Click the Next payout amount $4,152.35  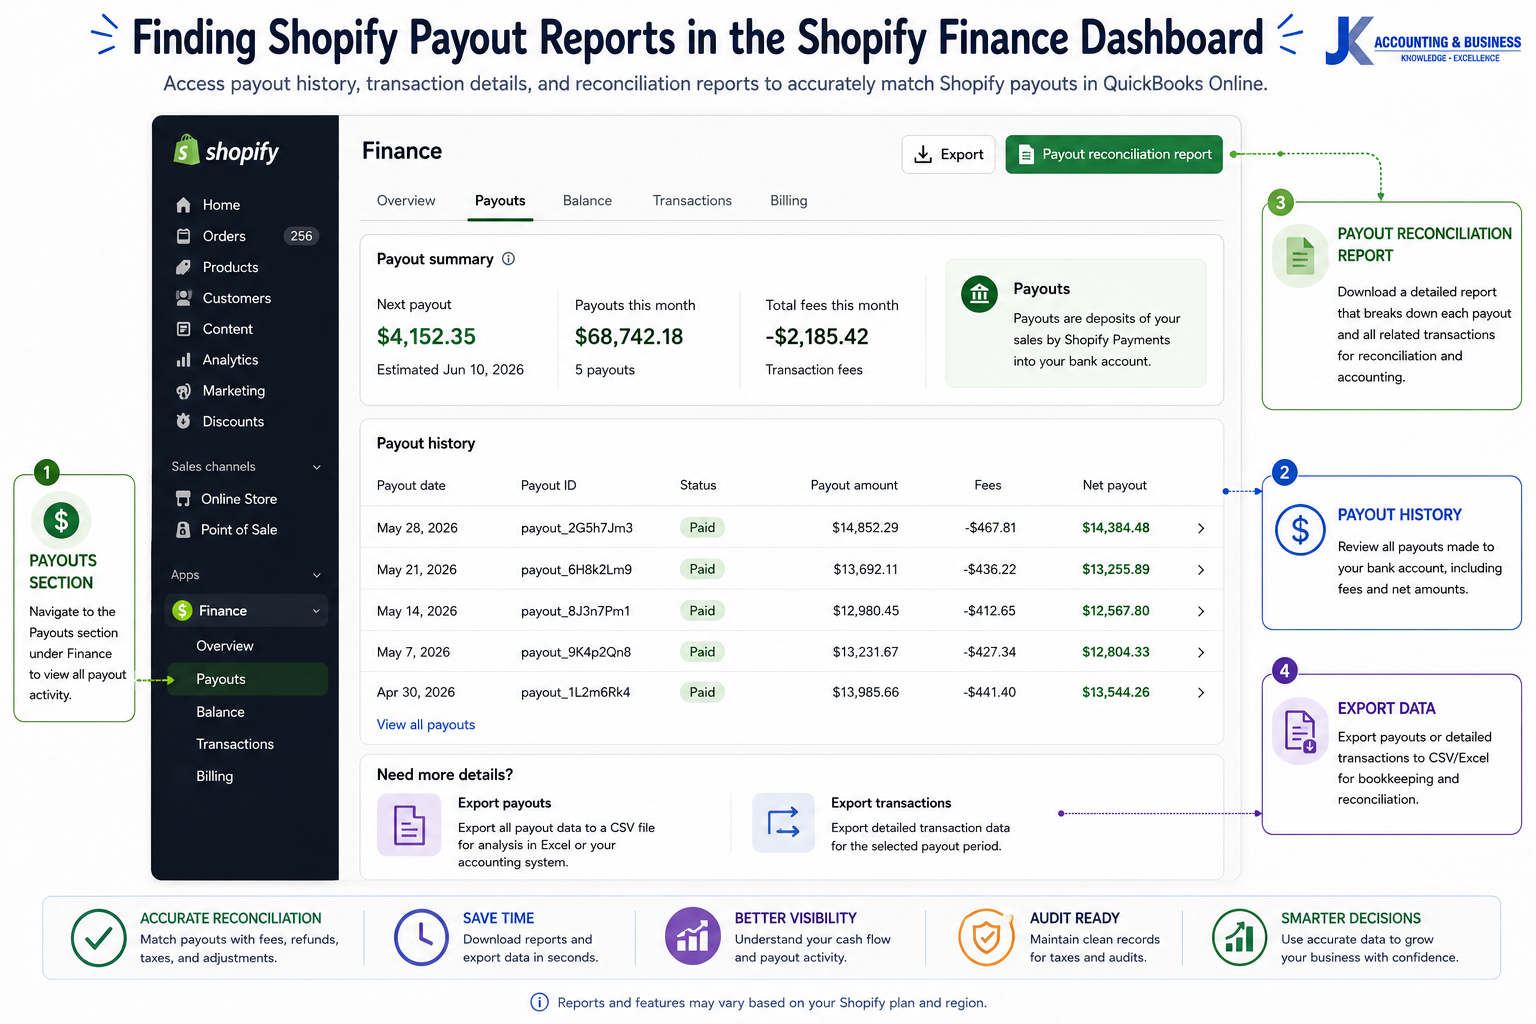coord(426,337)
